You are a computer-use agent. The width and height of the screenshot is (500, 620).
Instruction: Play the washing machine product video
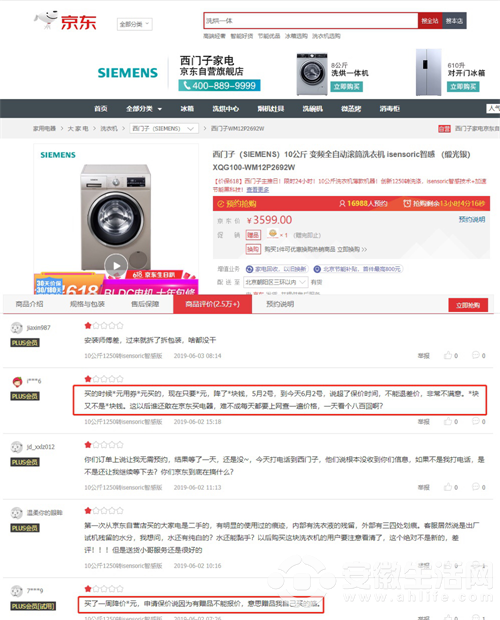pyautogui.click(x=116, y=266)
